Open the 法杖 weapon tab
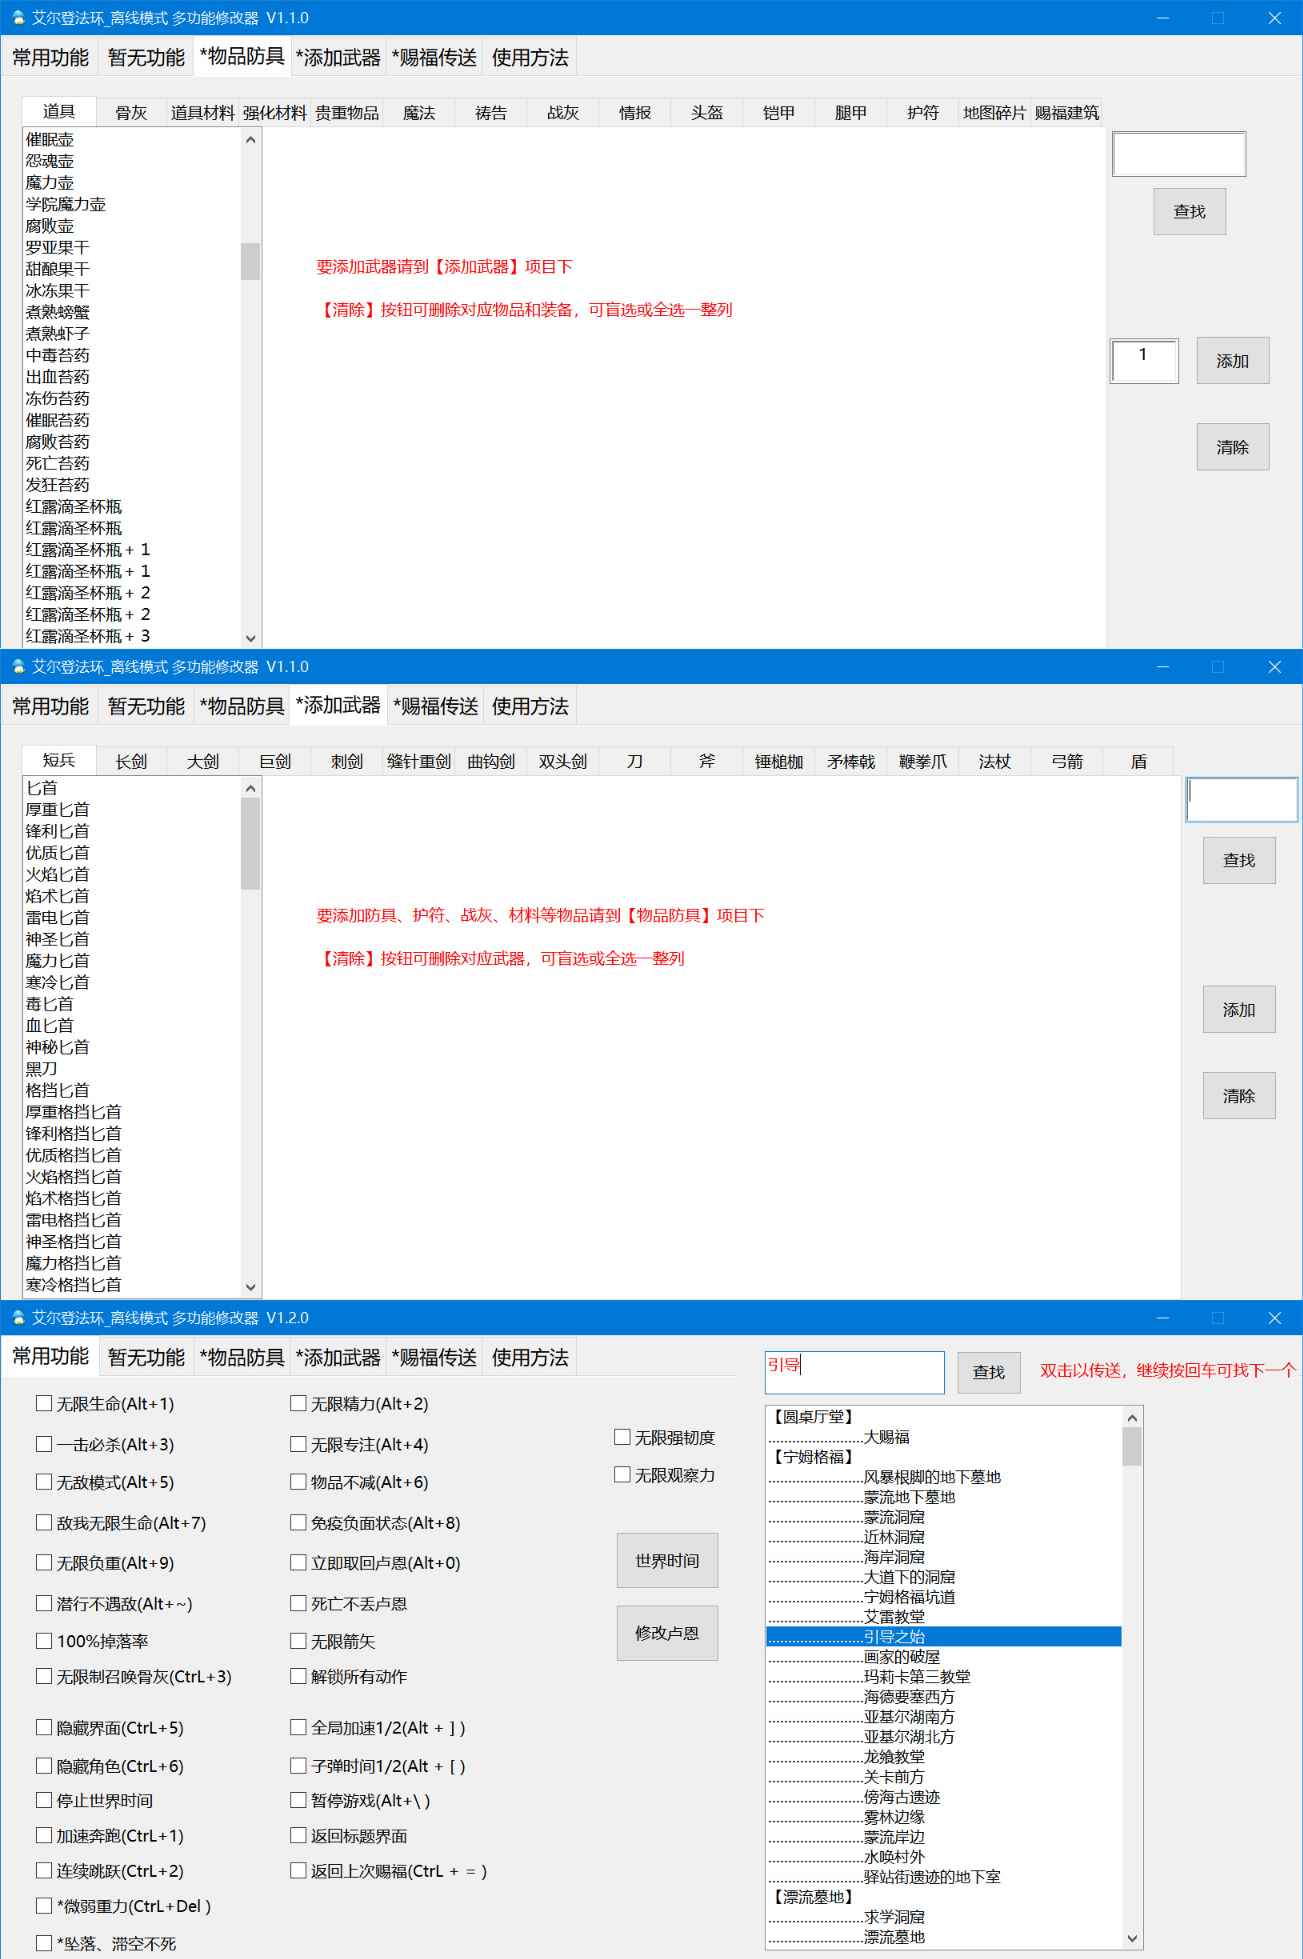Viewport: 1303px width, 1959px height. [x=994, y=762]
